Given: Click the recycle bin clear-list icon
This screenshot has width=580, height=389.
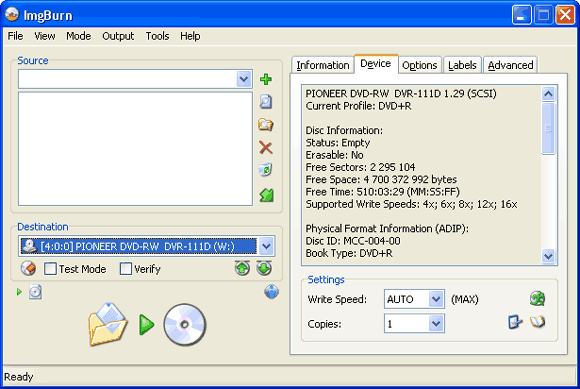Looking at the screenshot, I should click(x=265, y=170).
